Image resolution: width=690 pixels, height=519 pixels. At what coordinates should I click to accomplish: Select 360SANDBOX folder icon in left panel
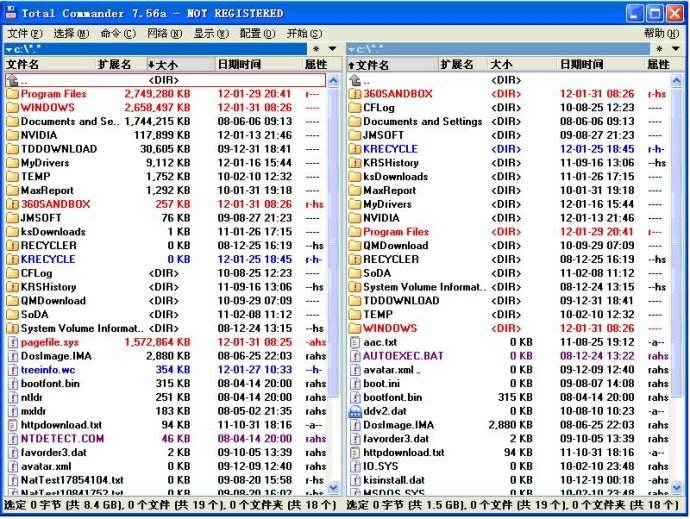(x=13, y=204)
